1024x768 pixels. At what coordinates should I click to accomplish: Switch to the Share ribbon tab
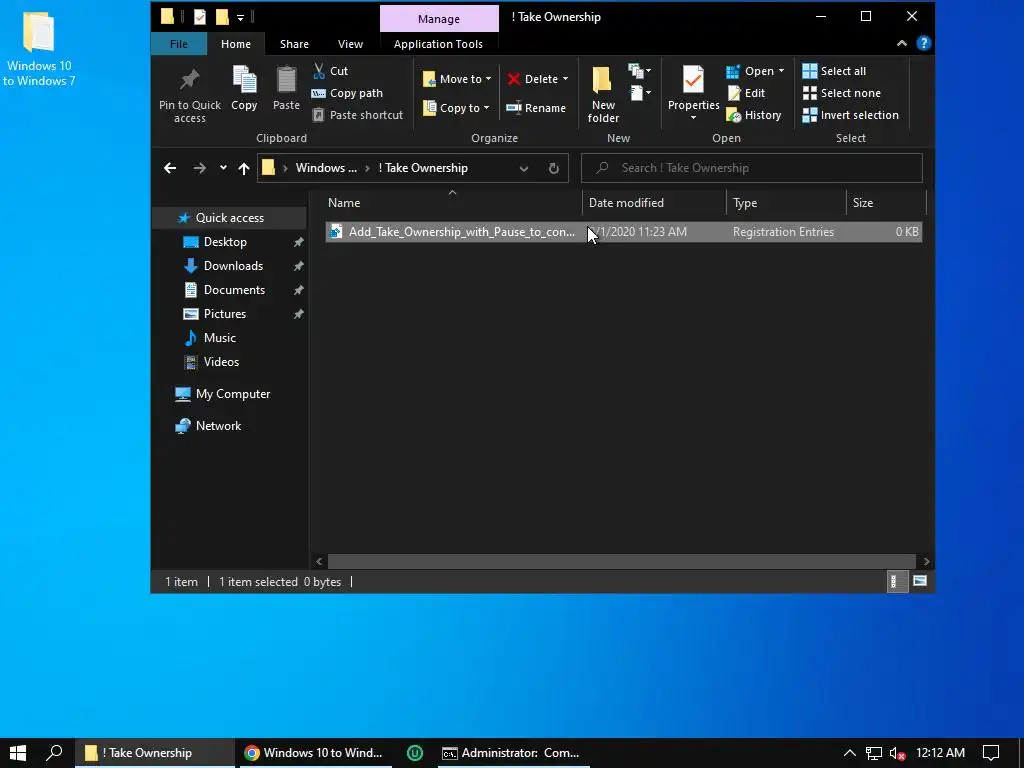295,44
